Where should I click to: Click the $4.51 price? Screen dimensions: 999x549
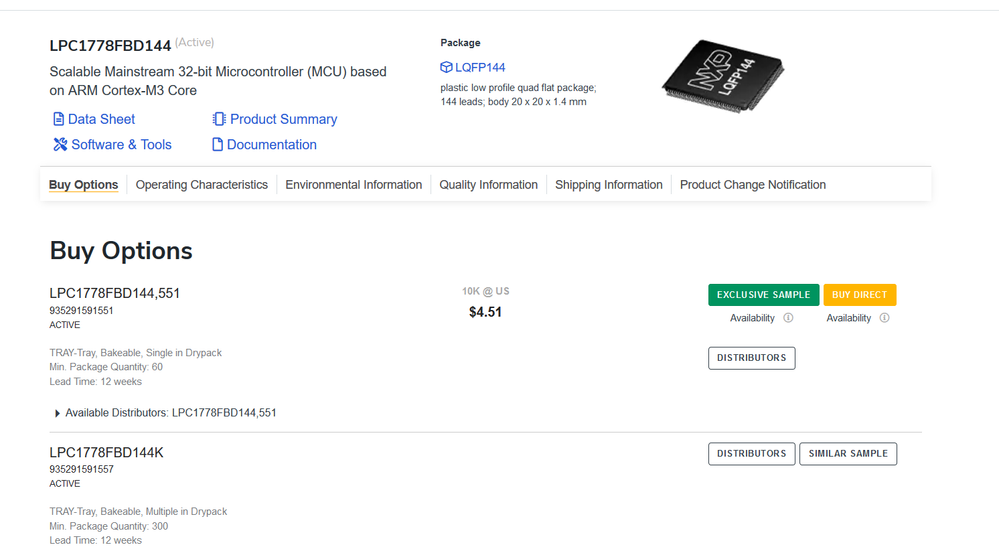coord(485,312)
